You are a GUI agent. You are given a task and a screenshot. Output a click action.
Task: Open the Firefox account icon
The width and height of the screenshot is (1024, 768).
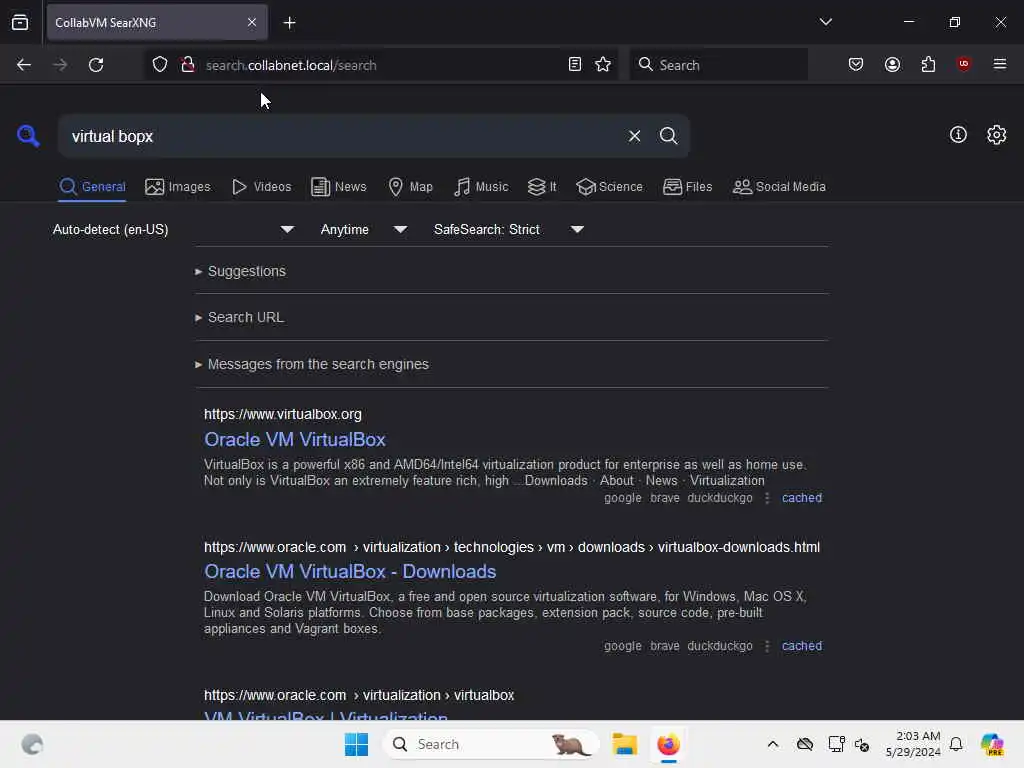(x=892, y=65)
